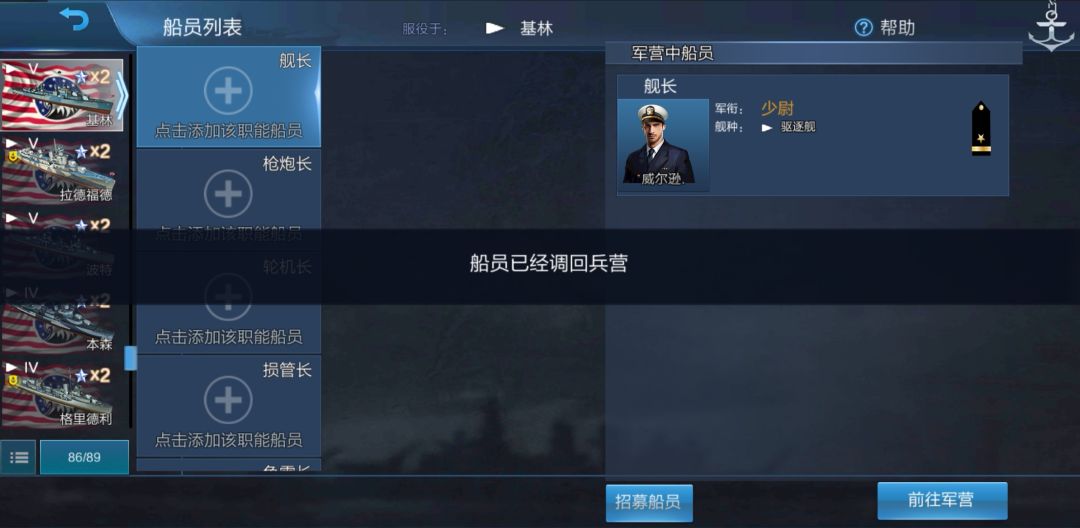Click the back arrow icon
The image size is (1080, 528).
pos(74,19)
